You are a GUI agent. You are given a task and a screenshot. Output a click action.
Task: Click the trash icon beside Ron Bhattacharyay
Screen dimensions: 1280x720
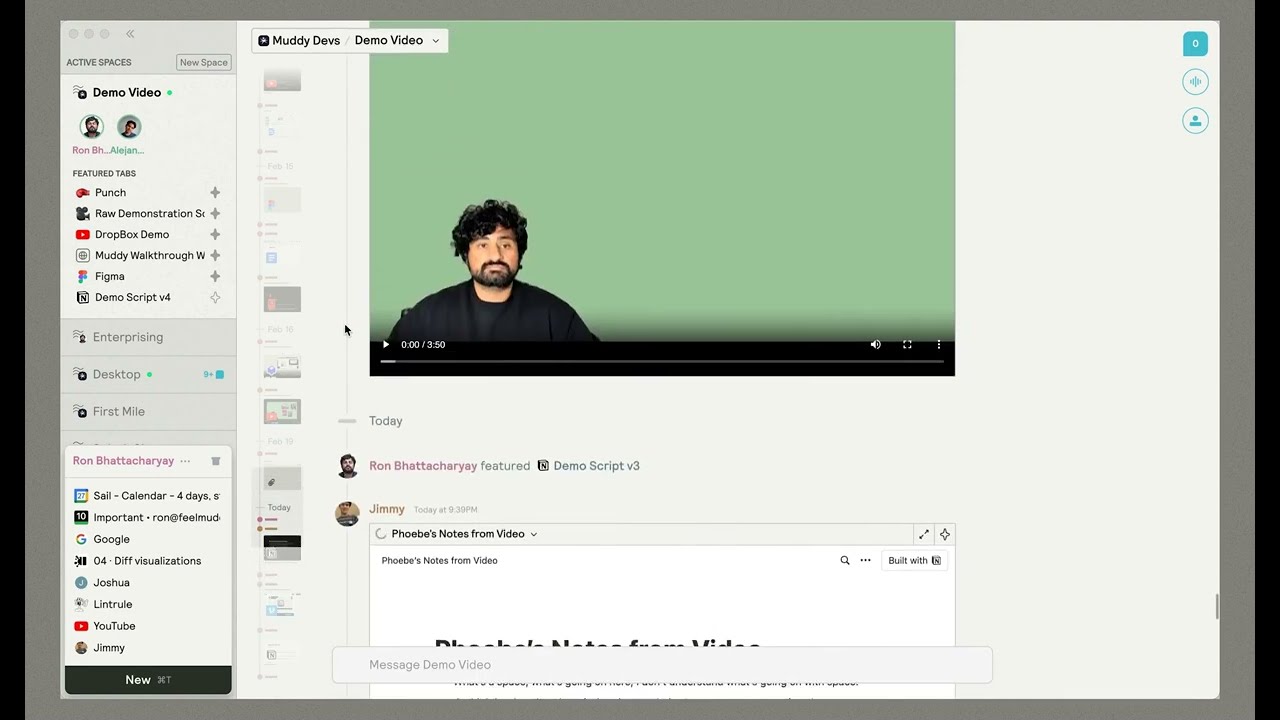pyautogui.click(x=215, y=461)
